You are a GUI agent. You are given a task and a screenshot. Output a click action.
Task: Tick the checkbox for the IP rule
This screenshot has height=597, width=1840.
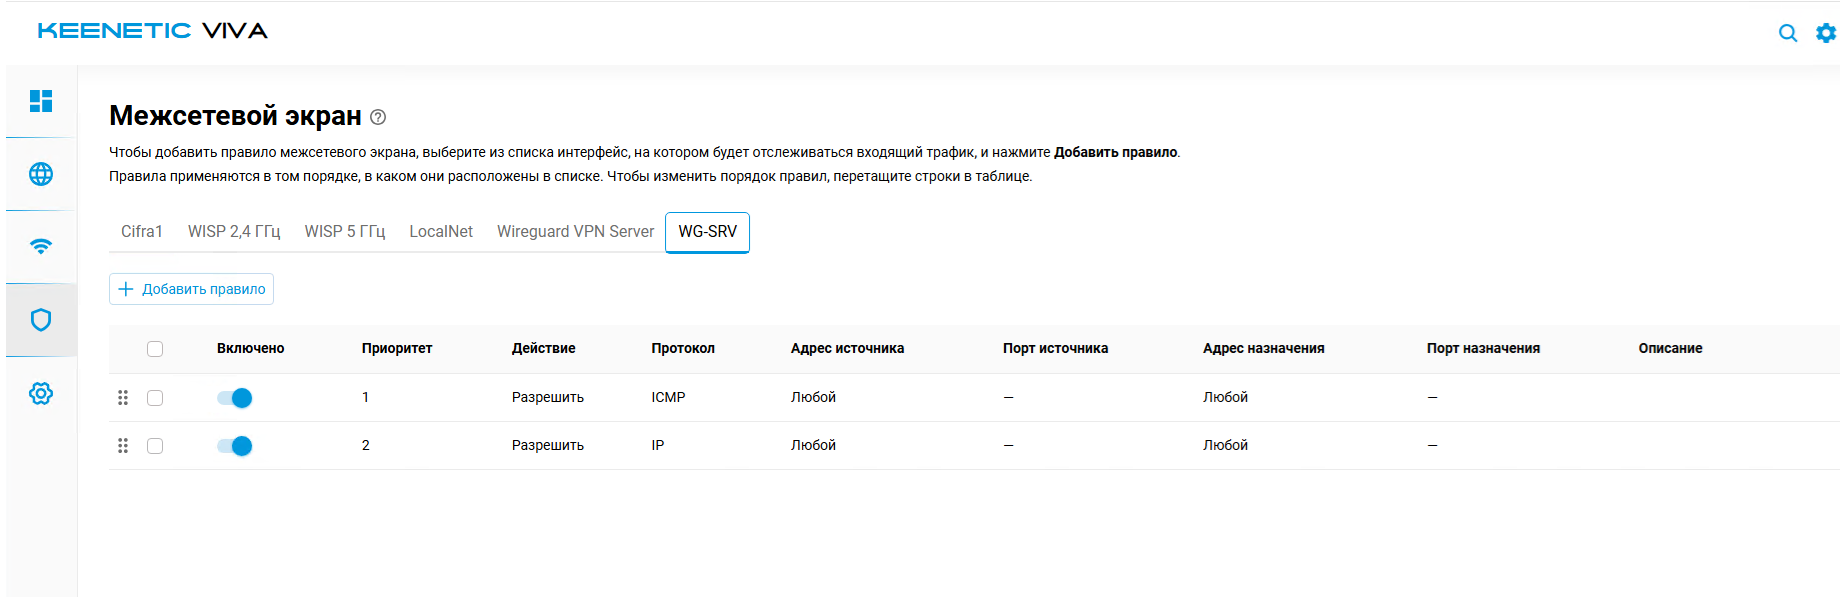click(x=155, y=446)
